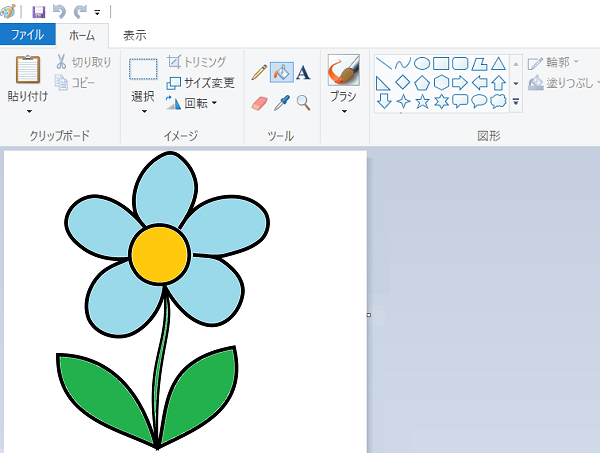Select the Eraser tool

(x=260, y=103)
